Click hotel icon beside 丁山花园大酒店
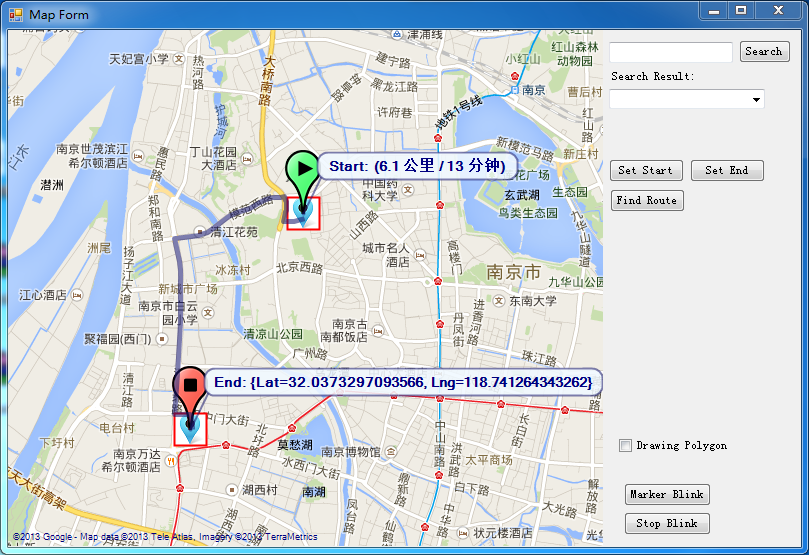Viewport: 809px width, 555px height. point(247,159)
